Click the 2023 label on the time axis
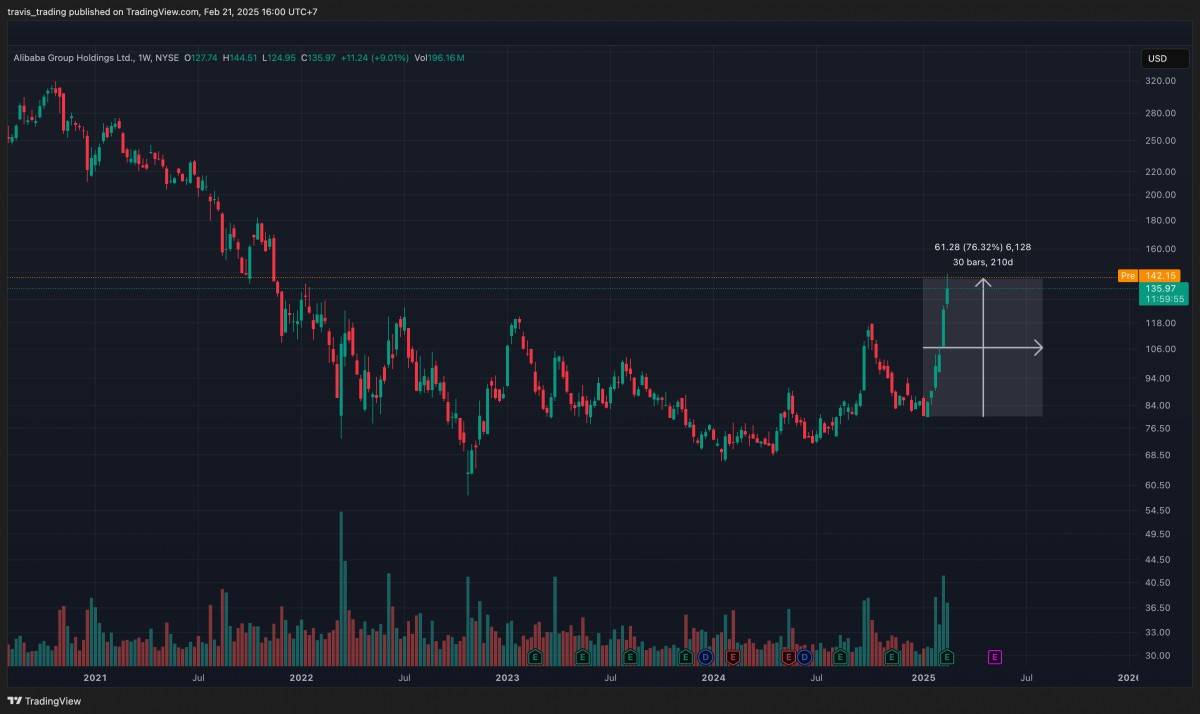1200x714 pixels. click(x=507, y=678)
